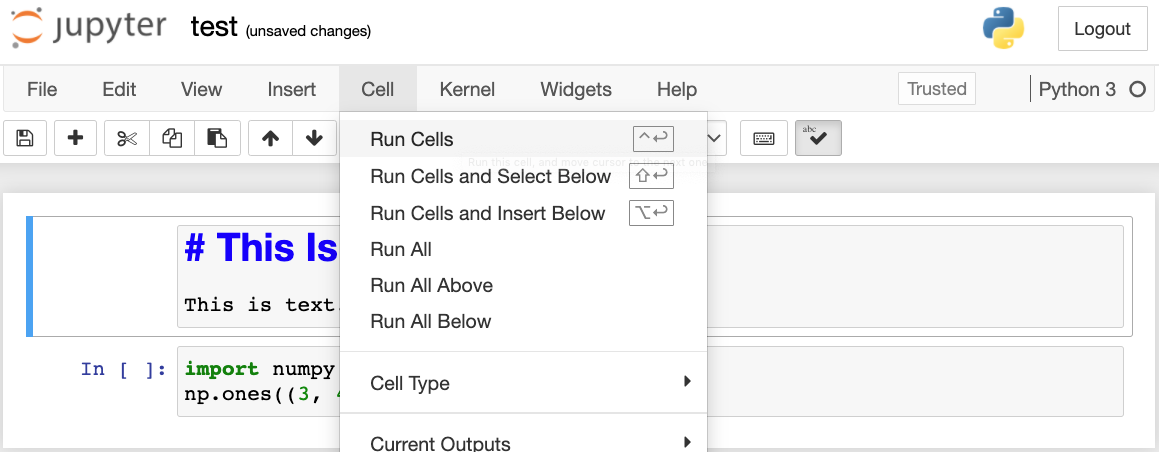
Task: Click the Trusted notebook indicator
Action: click(x=936, y=89)
